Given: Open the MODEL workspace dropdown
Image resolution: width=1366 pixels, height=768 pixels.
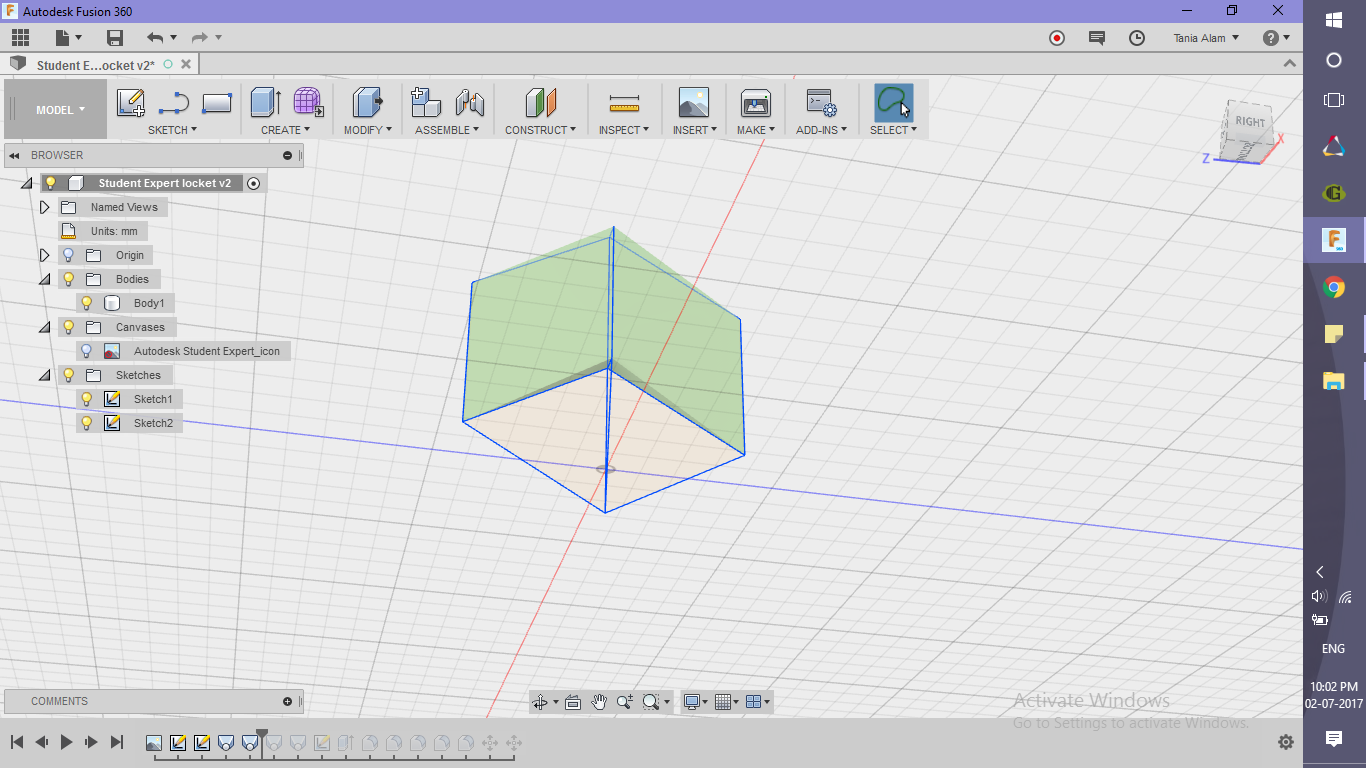Looking at the screenshot, I should pyautogui.click(x=60, y=110).
